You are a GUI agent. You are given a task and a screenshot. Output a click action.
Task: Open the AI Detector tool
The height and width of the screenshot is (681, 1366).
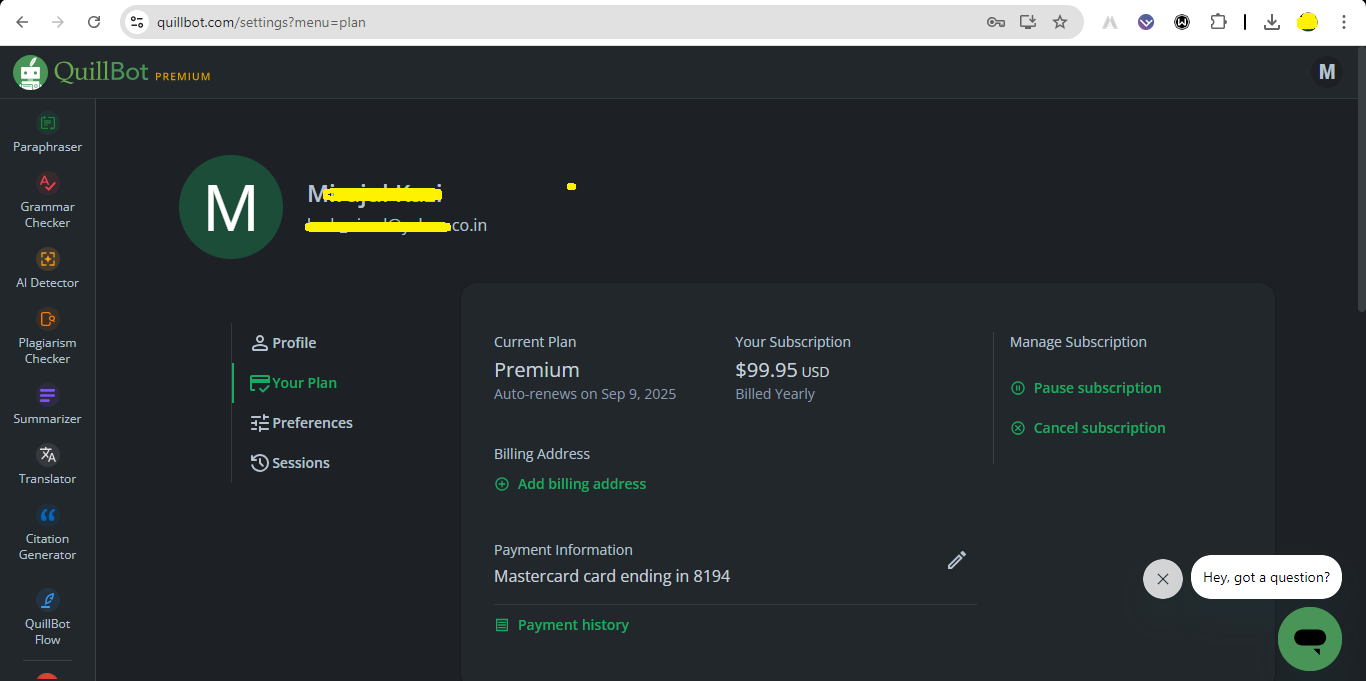(x=47, y=269)
